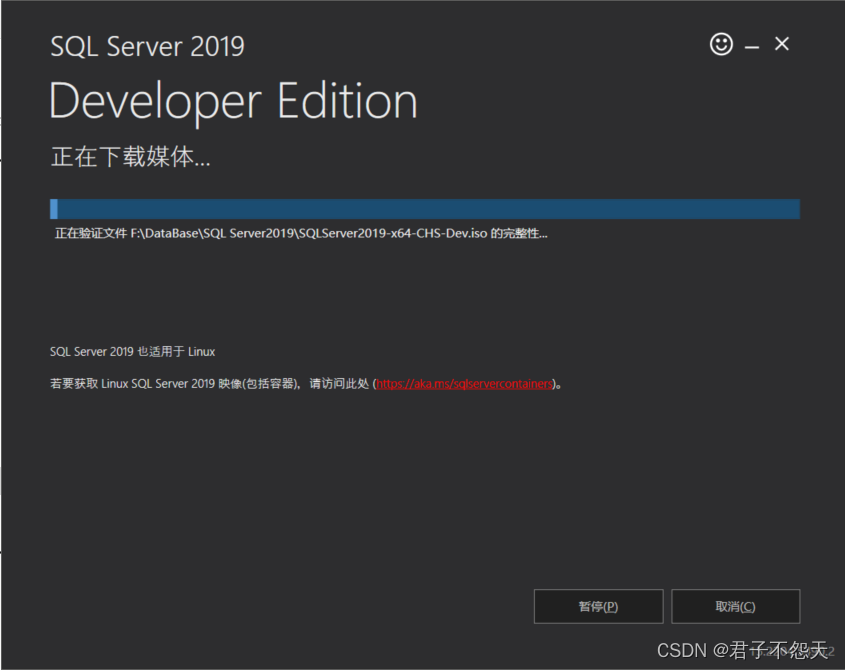Click the 正在下载媒体... heading

click(130, 157)
